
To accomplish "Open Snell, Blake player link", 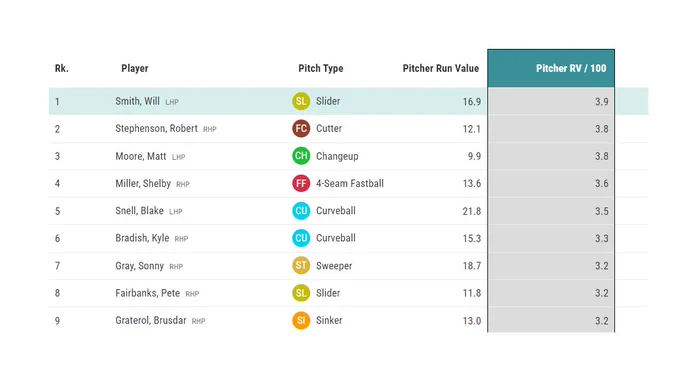I will (x=139, y=211).
